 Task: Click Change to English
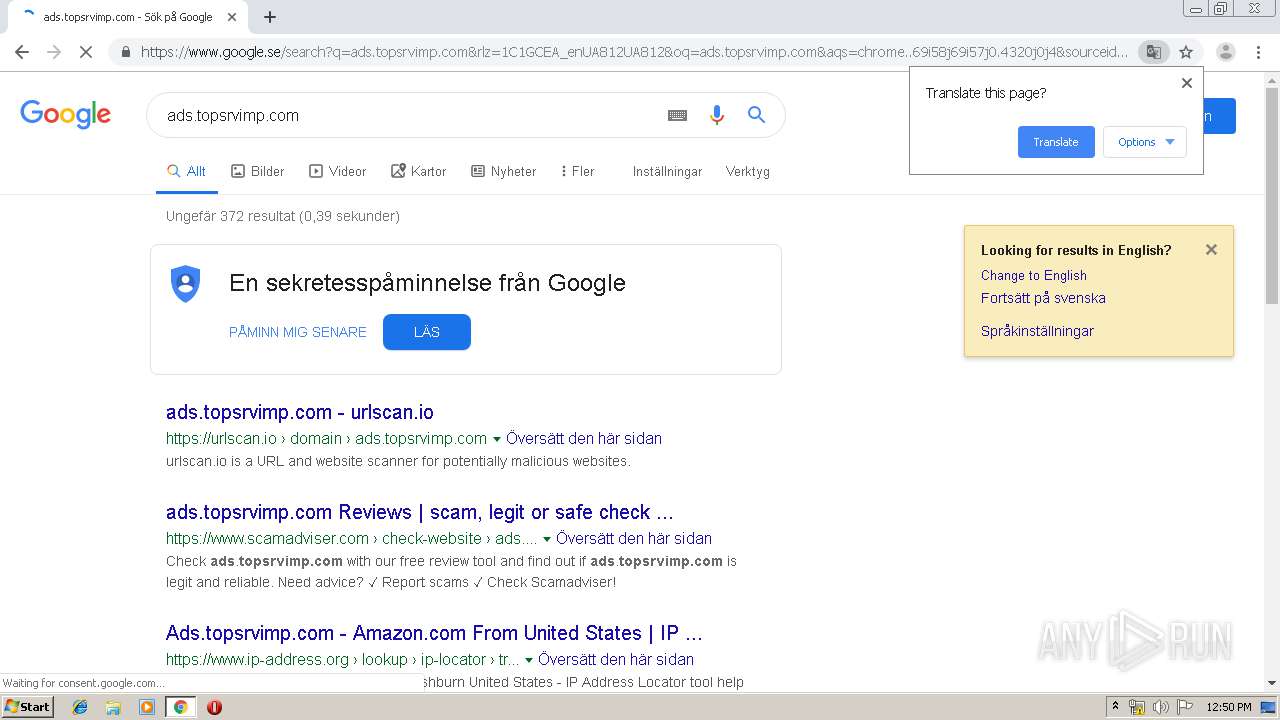pyautogui.click(x=1034, y=275)
